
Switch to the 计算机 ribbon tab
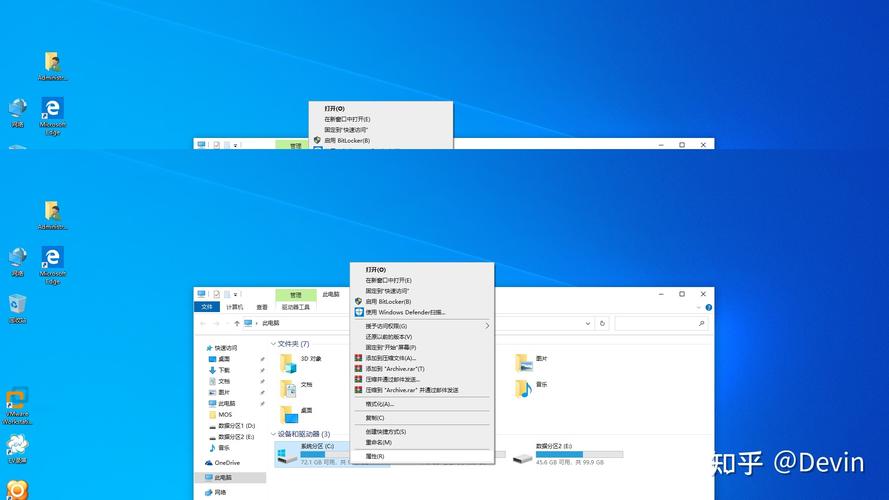pos(234,307)
